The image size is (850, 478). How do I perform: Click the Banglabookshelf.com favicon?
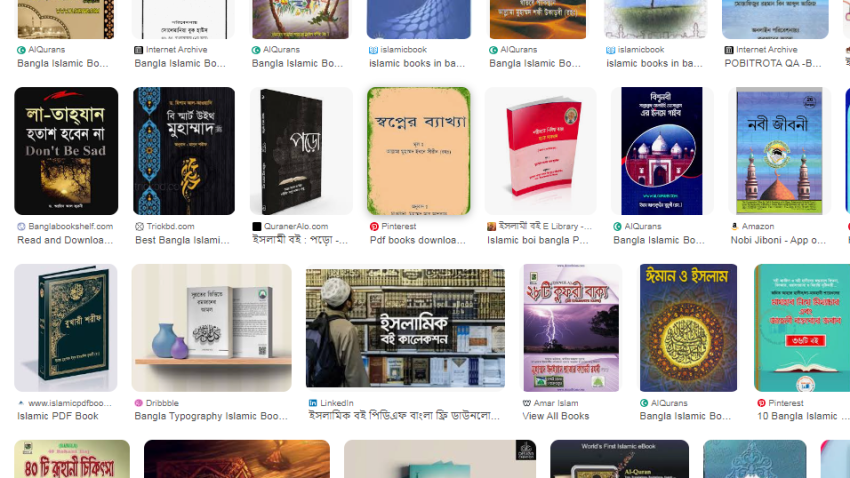[21, 227]
